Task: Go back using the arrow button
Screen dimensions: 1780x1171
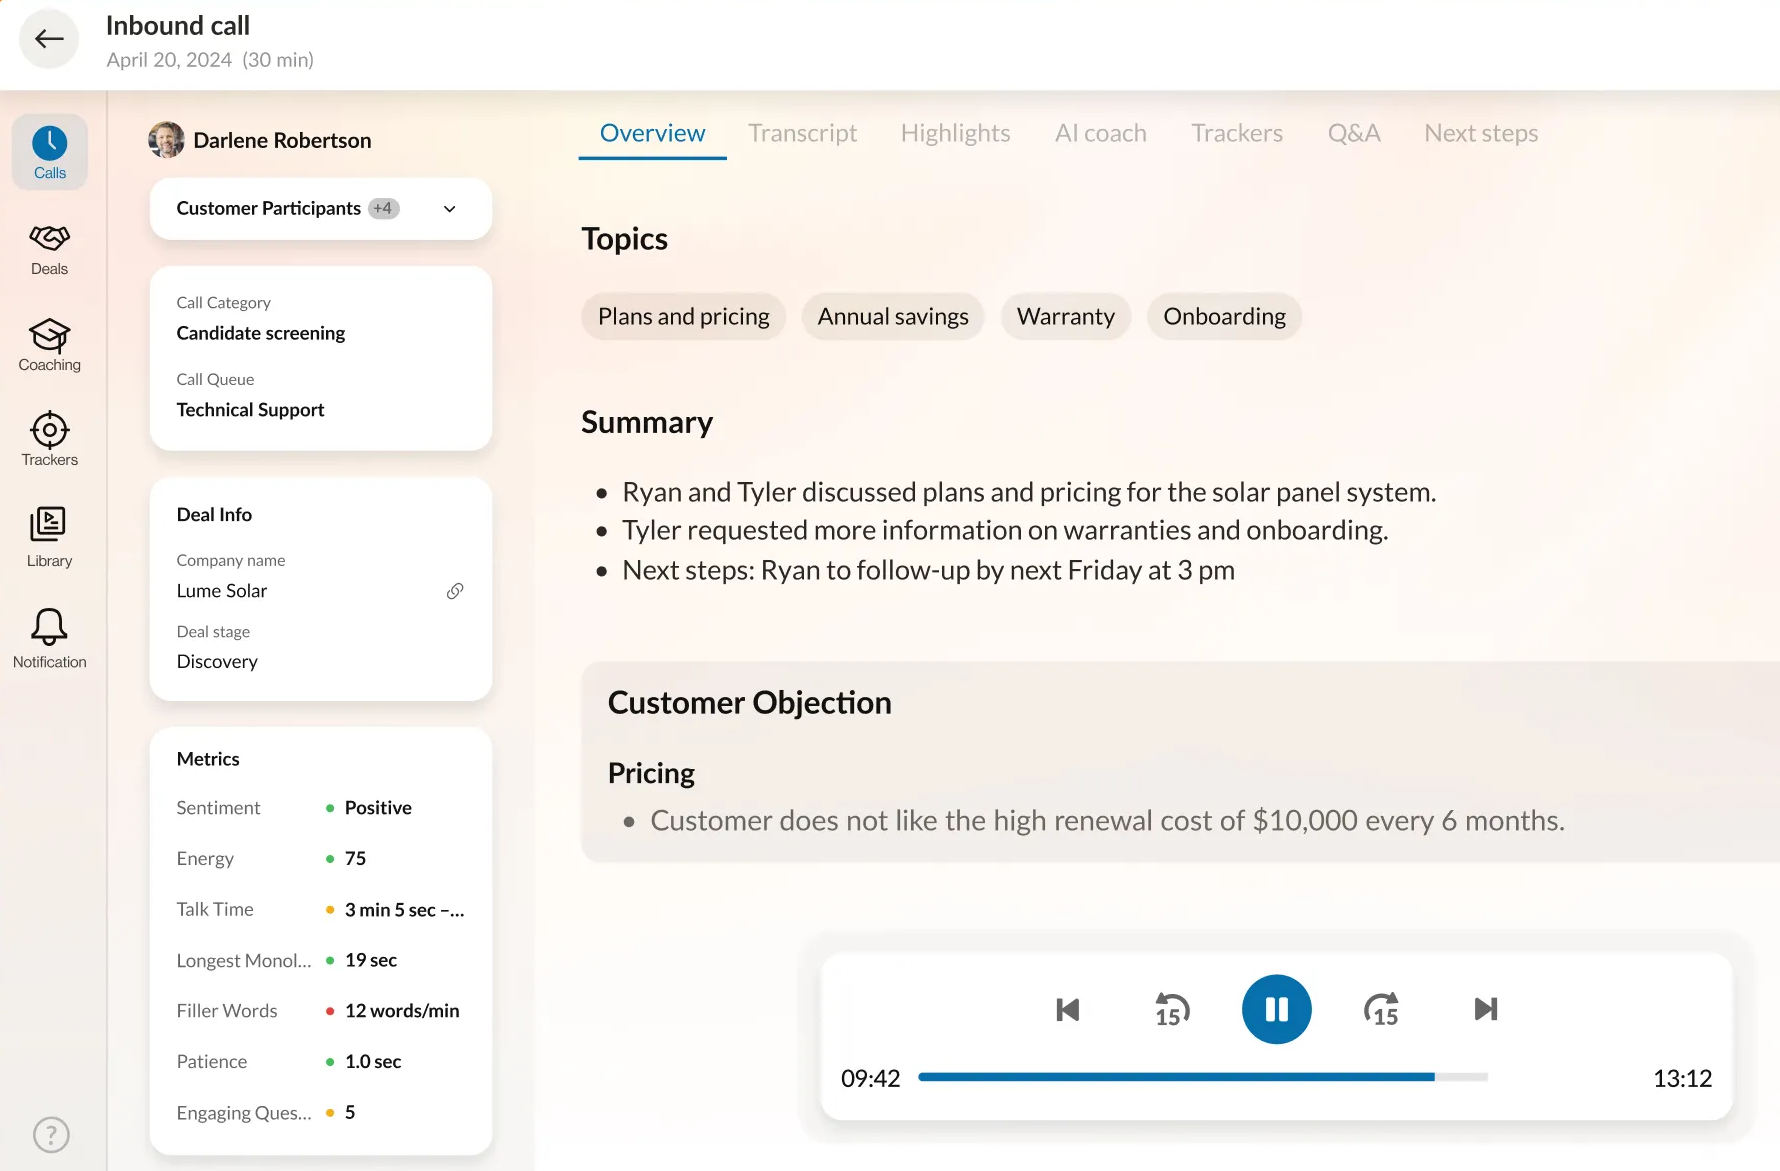Action: pyautogui.click(x=49, y=39)
